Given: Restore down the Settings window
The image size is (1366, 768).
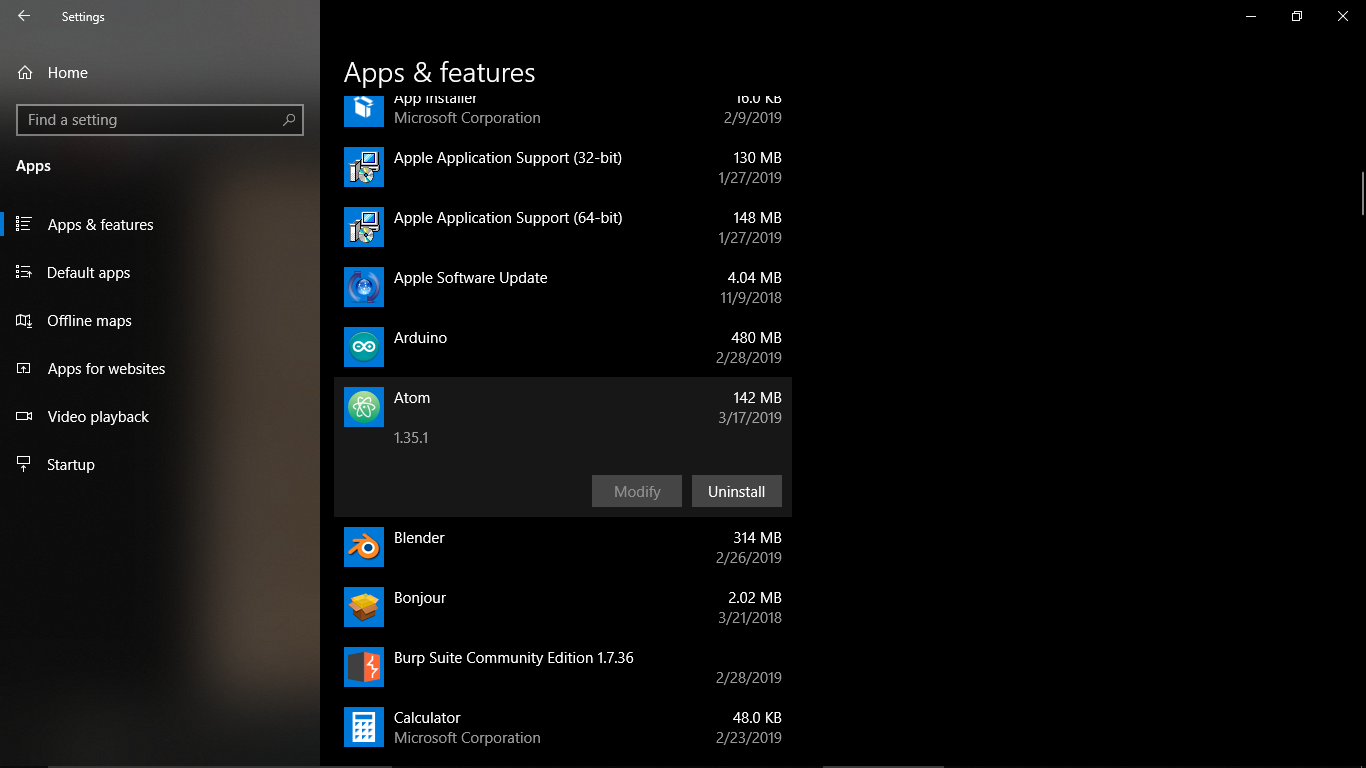Looking at the screenshot, I should (1297, 16).
